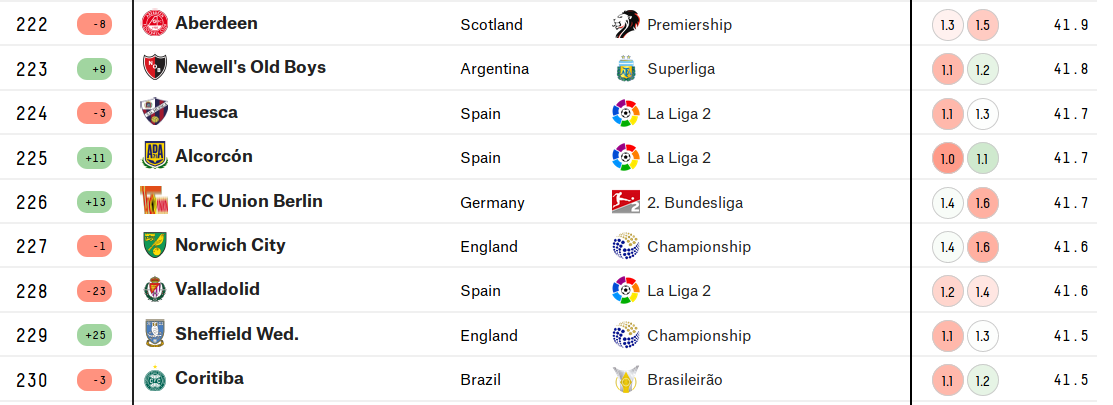1113x405 pixels.
Task: Click the Coritiba green crest icon
Action: (x=155, y=379)
